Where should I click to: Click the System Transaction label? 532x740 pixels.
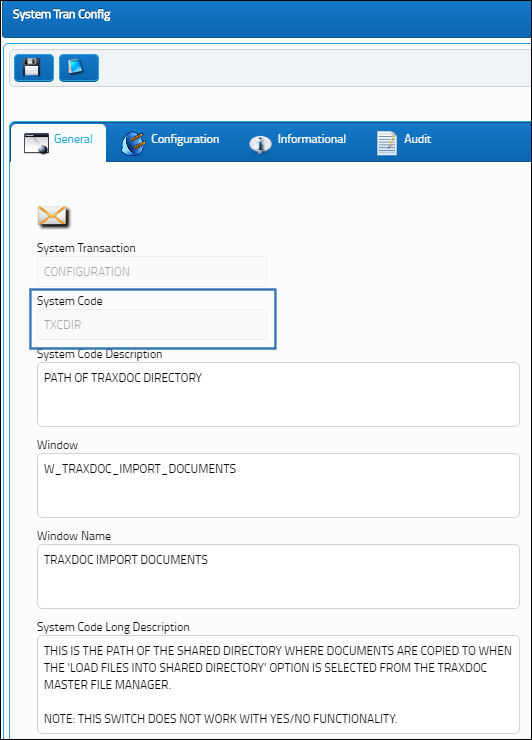click(86, 248)
